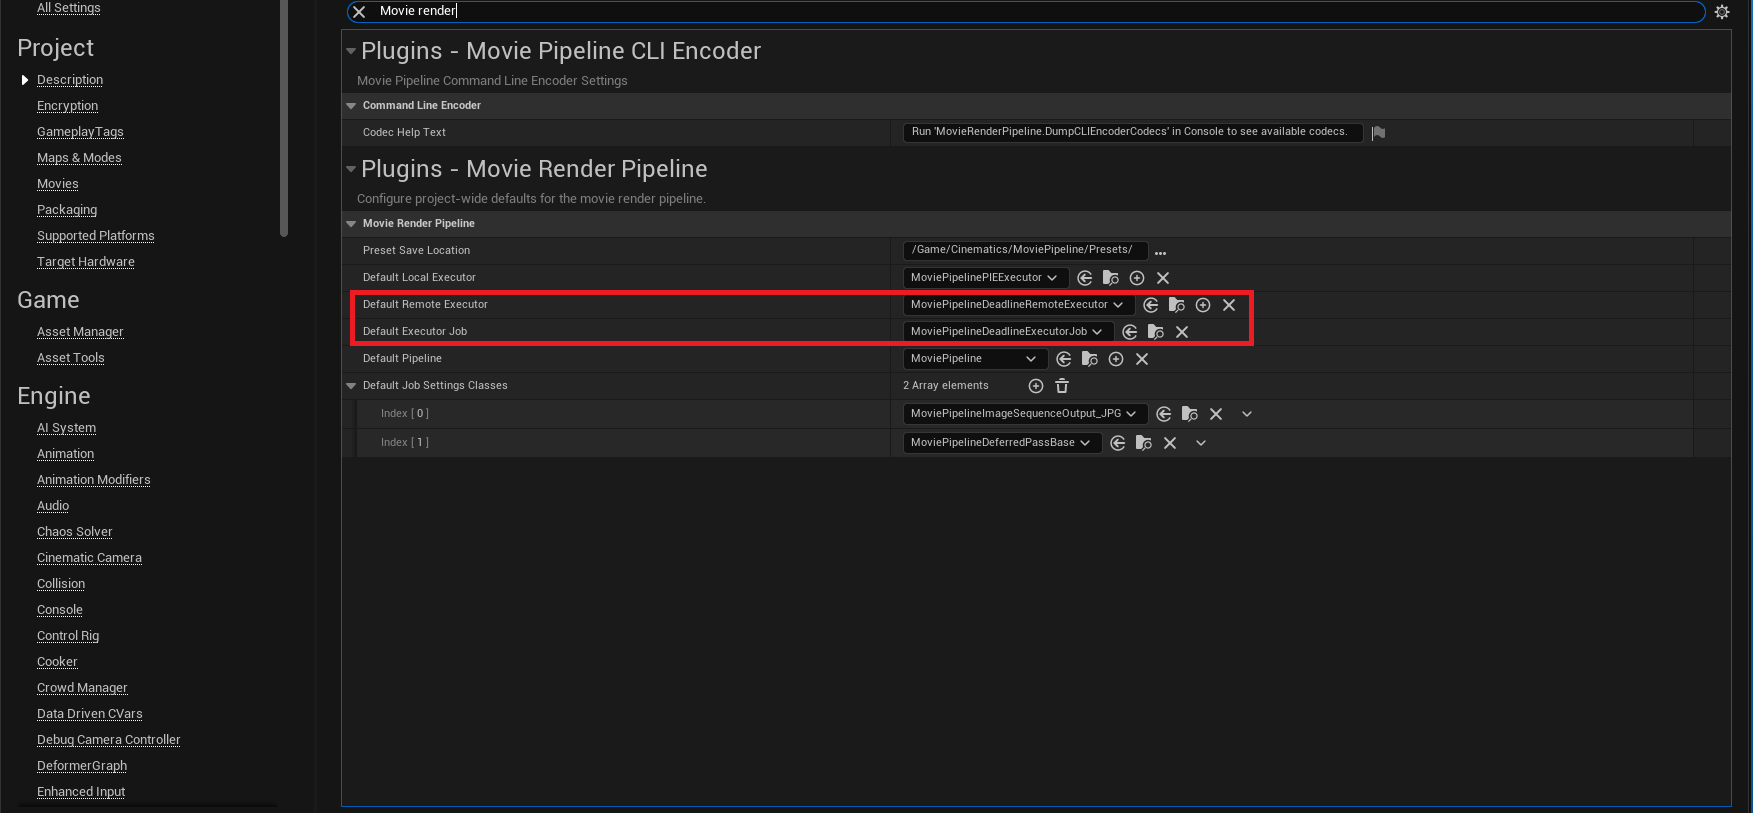Clear the Default Local Executor value
Image resolution: width=1753 pixels, height=813 pixels.
tap(1163, 278)
